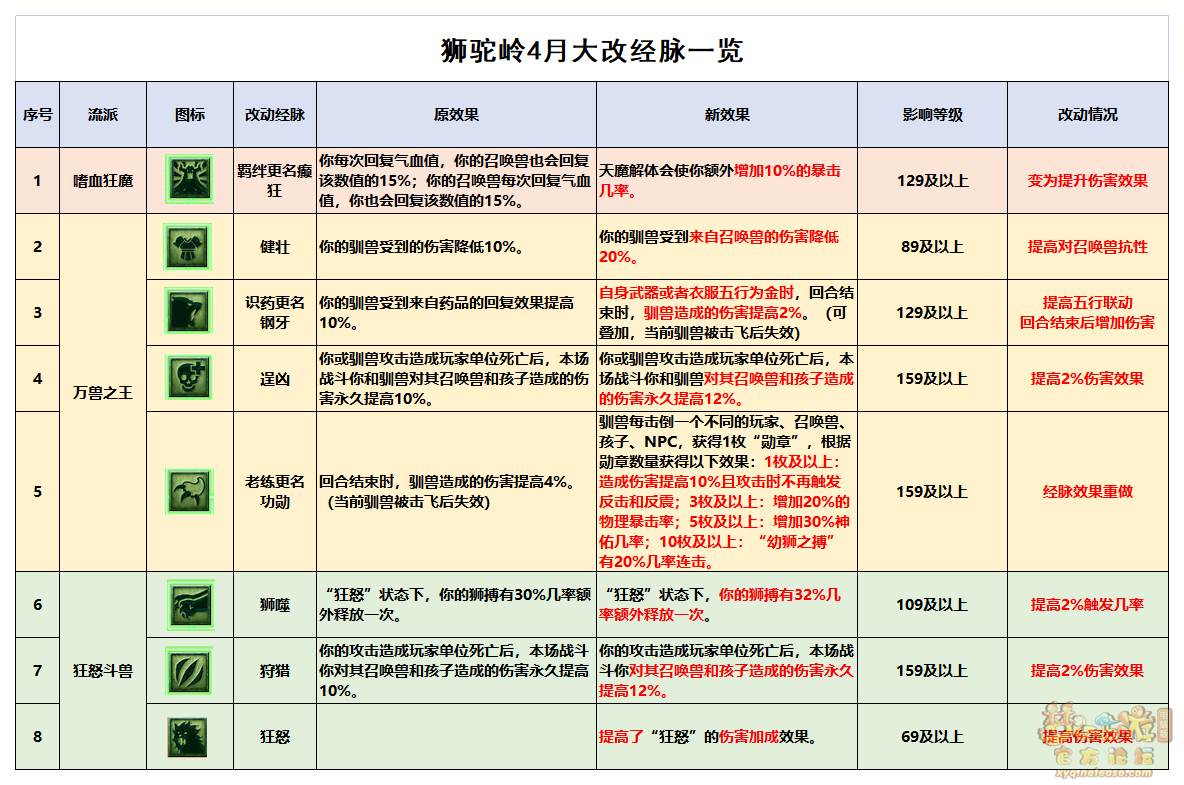Click the 109及以上 level cell

click(x=933, y=605)
